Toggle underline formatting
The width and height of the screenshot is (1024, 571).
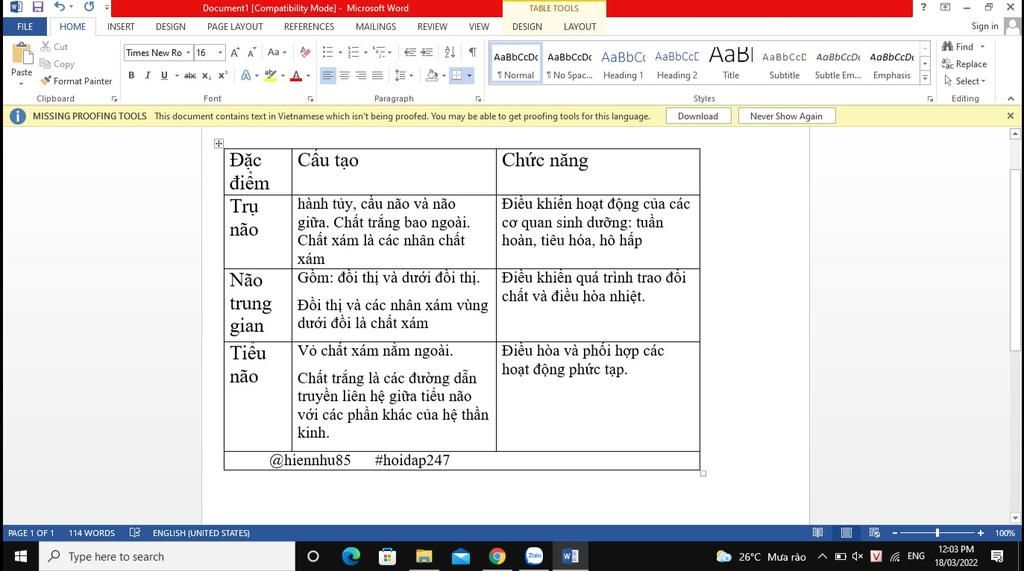coord(164,75)
